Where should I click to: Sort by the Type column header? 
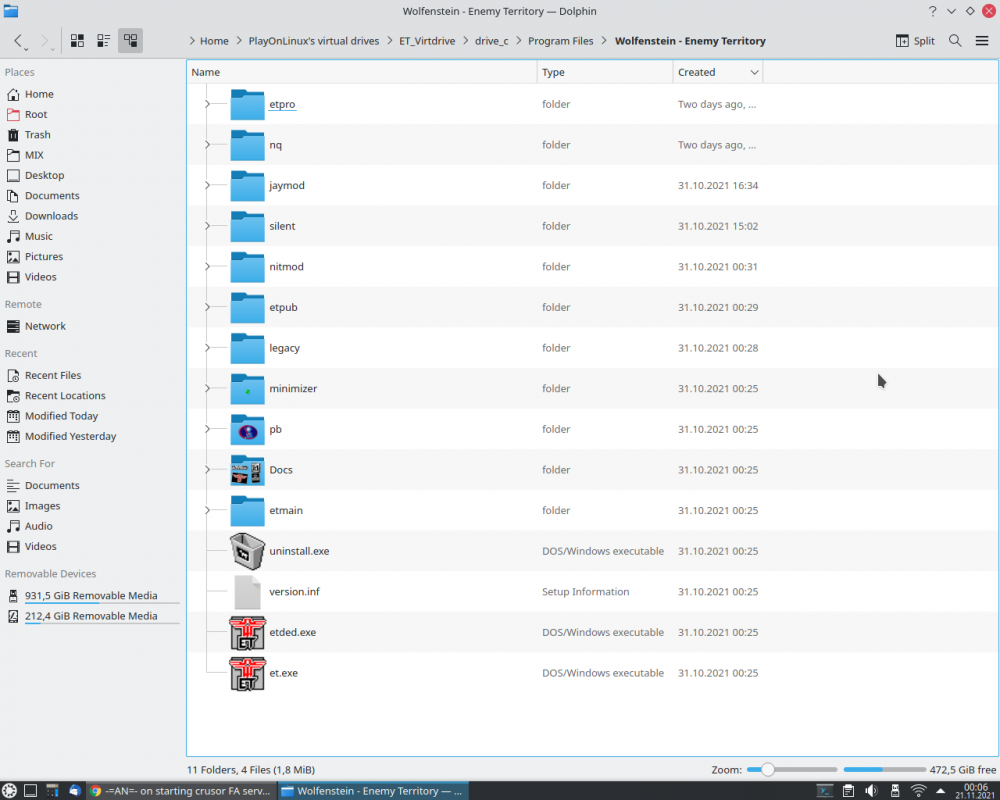[605, 72]
